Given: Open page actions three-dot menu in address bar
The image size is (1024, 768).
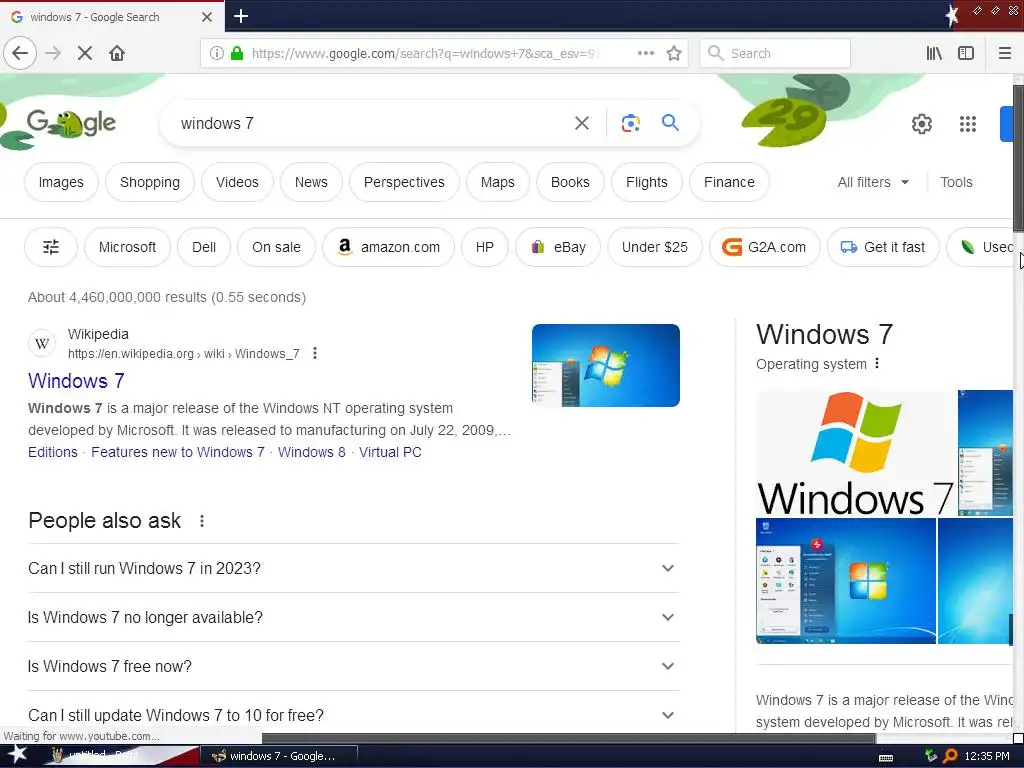Looking at the screenshot, I should pos(645,53).
